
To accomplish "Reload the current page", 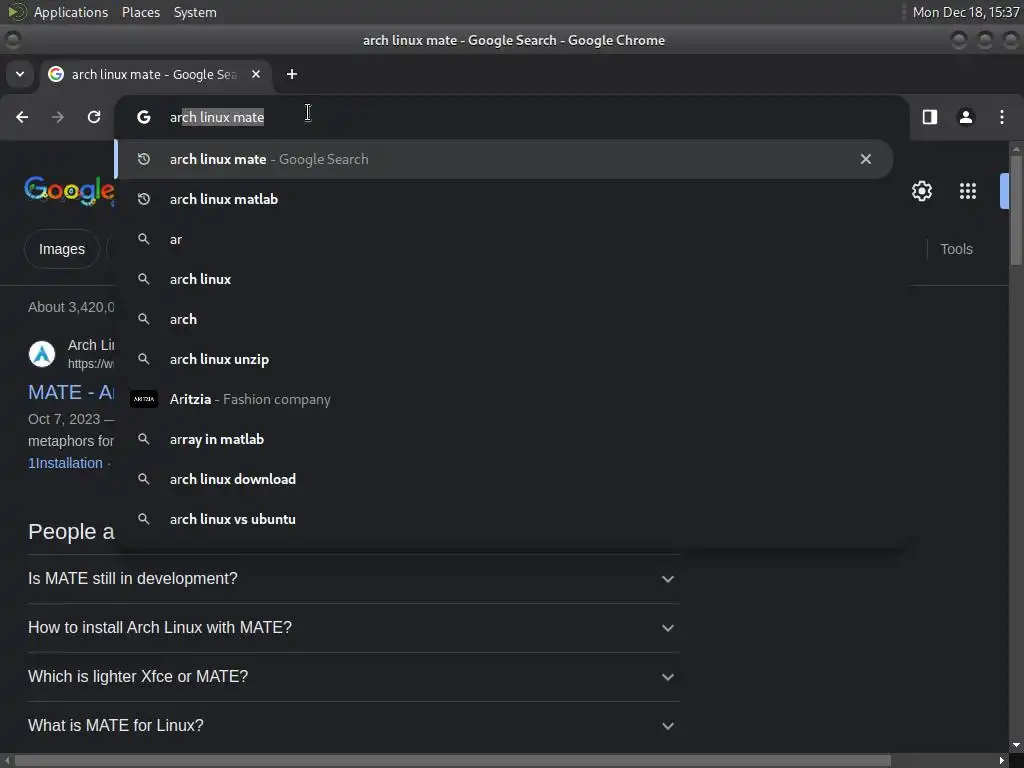I will pos(94,117).
